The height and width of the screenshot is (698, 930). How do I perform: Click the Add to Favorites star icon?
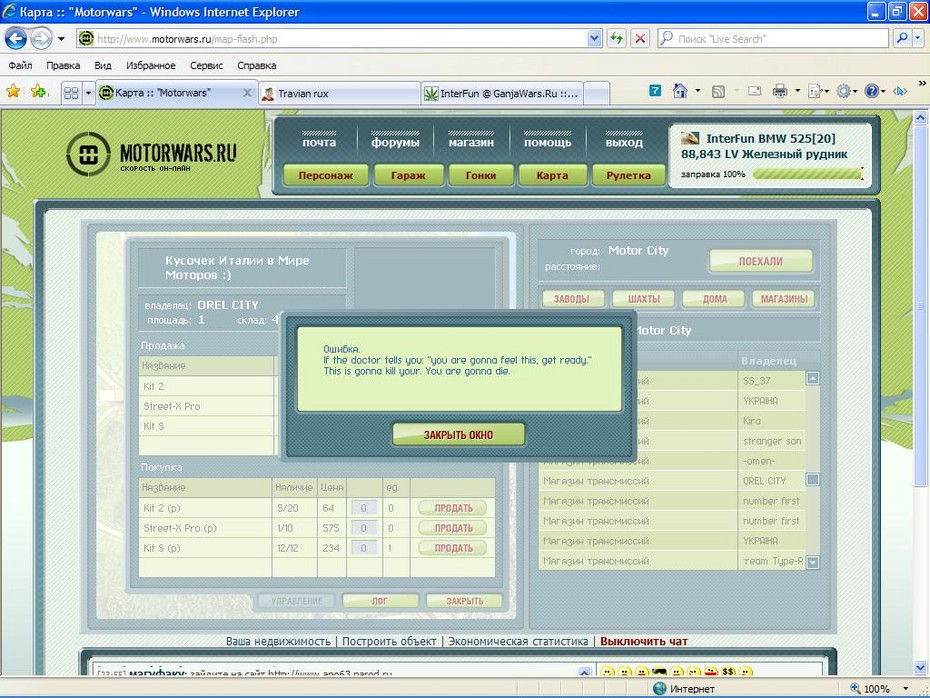pos(39,92)
